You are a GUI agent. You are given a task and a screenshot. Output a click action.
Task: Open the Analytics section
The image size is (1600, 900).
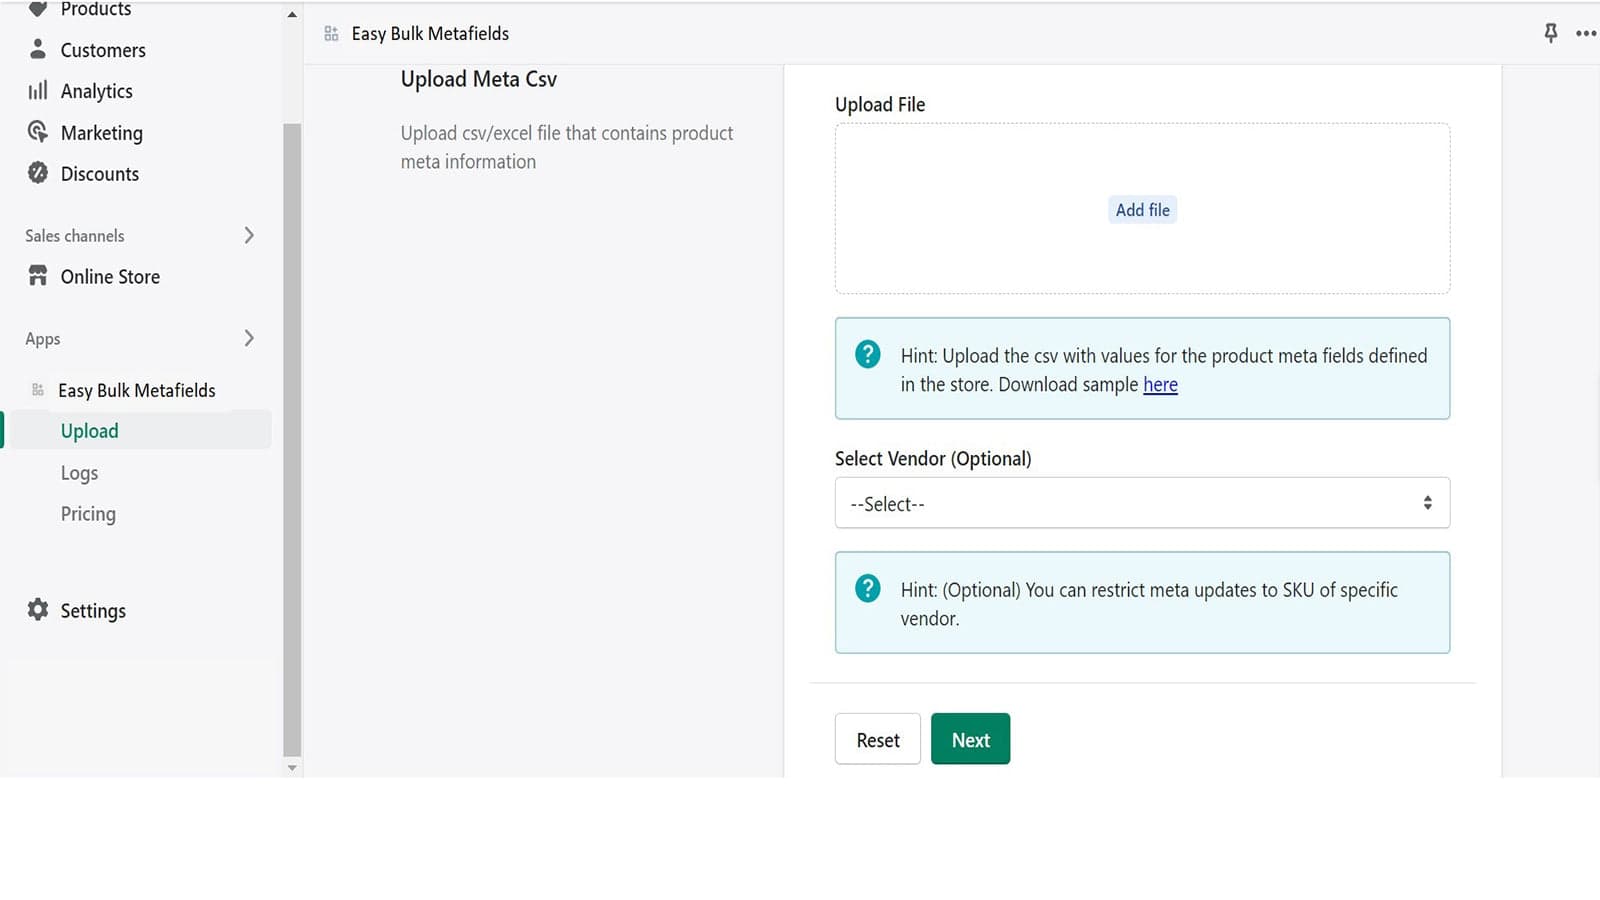tap(97, 90)
